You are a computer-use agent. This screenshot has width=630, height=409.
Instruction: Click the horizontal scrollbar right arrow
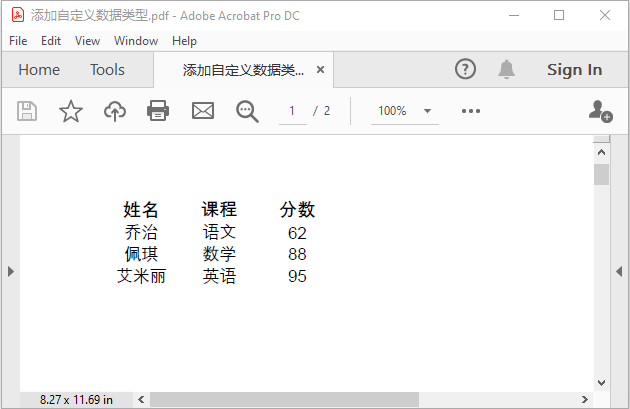[x=585, y=399]
